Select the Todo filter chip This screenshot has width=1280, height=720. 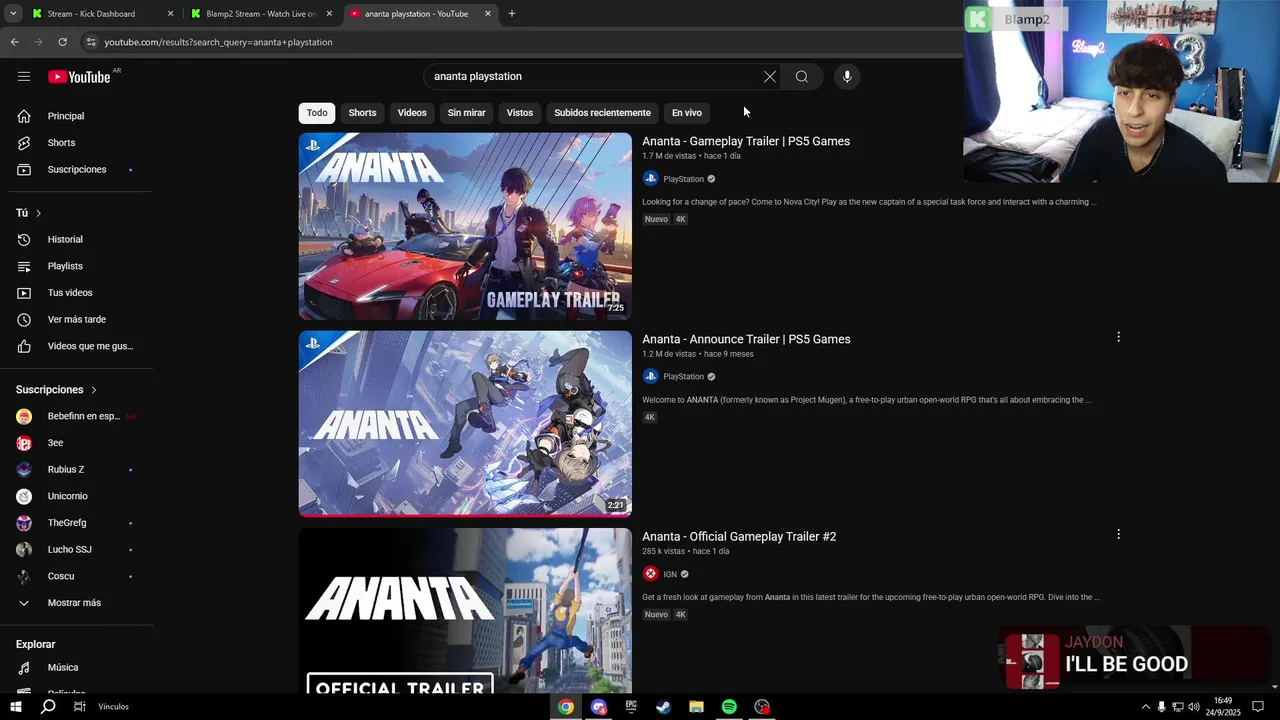317,112
